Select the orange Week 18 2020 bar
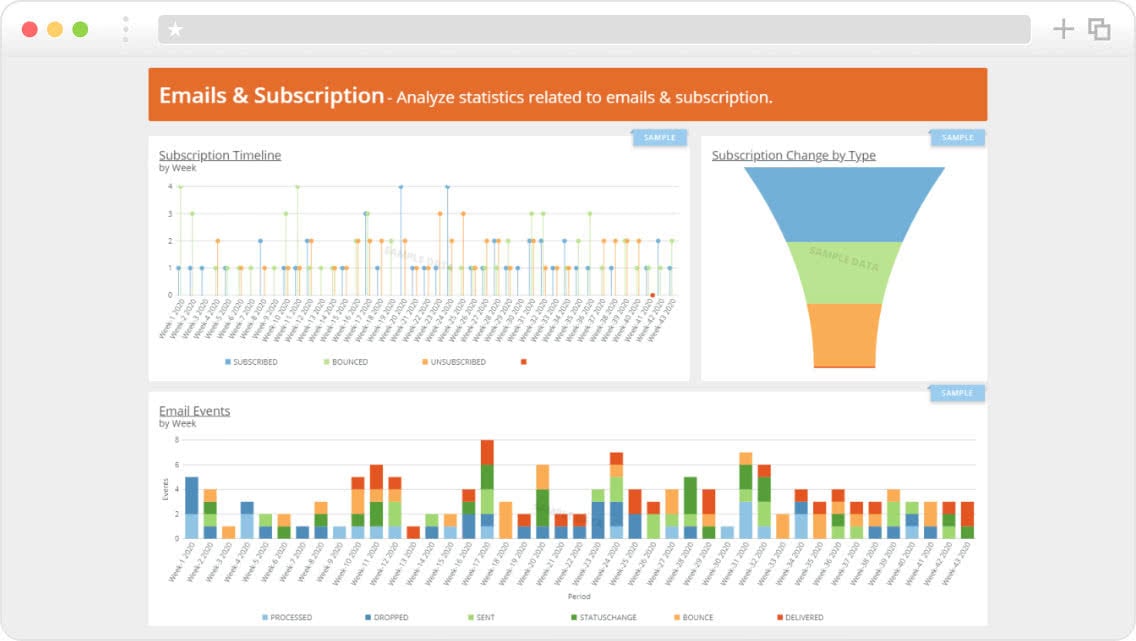 pos(506,520)
